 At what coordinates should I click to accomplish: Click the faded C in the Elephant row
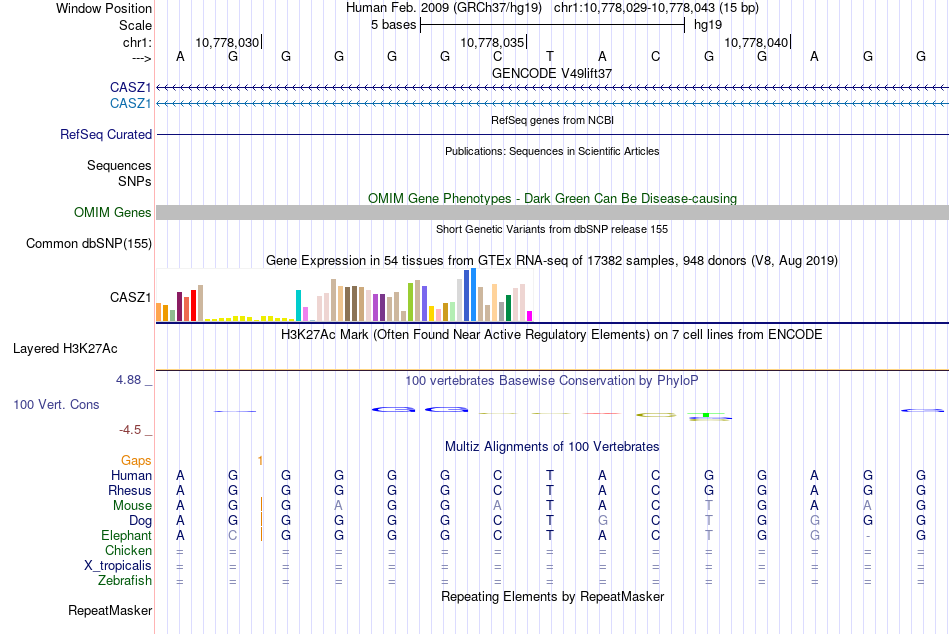click(233, 535)
